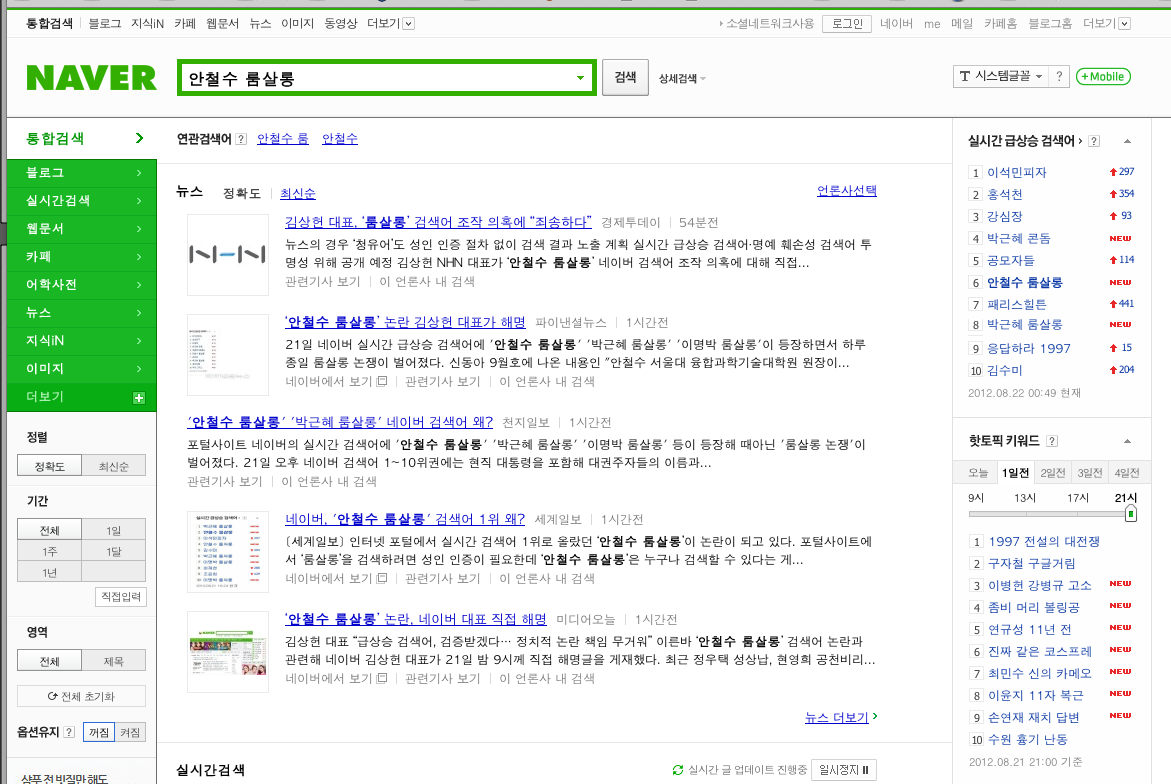Open hot topic 구자철 구글거림
Screen dimensions: 1171x784
[1032, 564]
